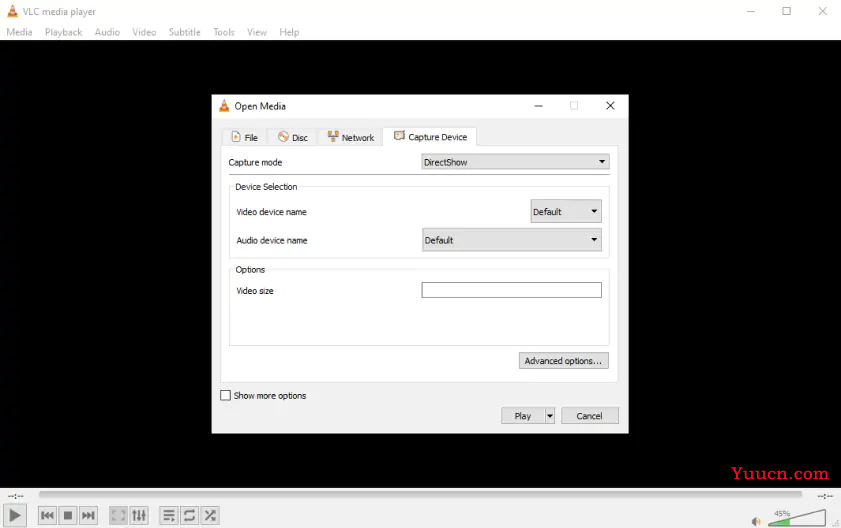841x528 pixels.
Task: Toggle random shuffle icon
Action: coord(210,516)
